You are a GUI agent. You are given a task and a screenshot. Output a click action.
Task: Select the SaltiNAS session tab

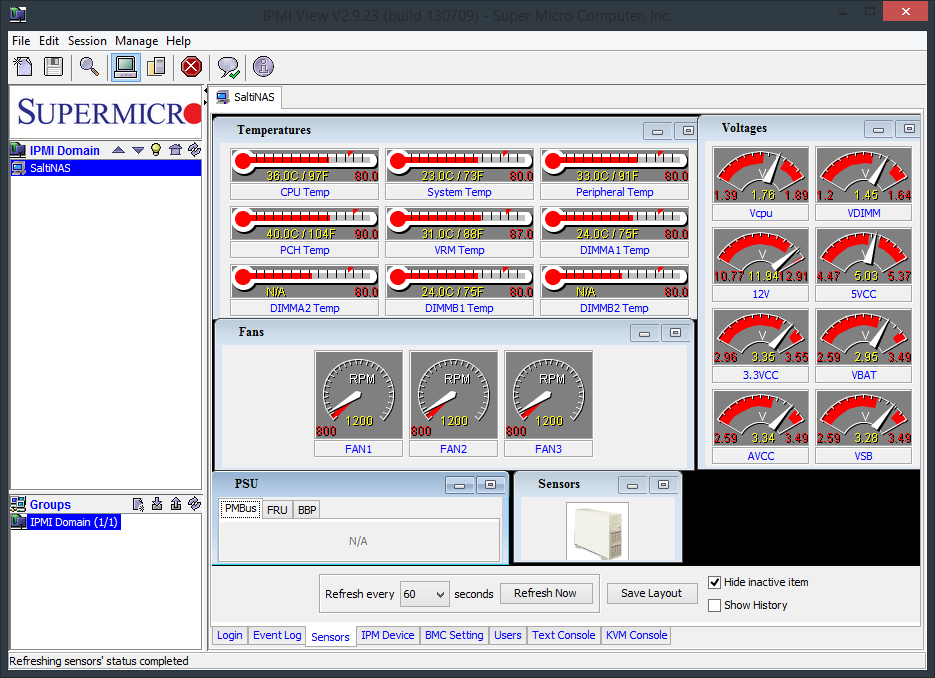coord(246,97)
